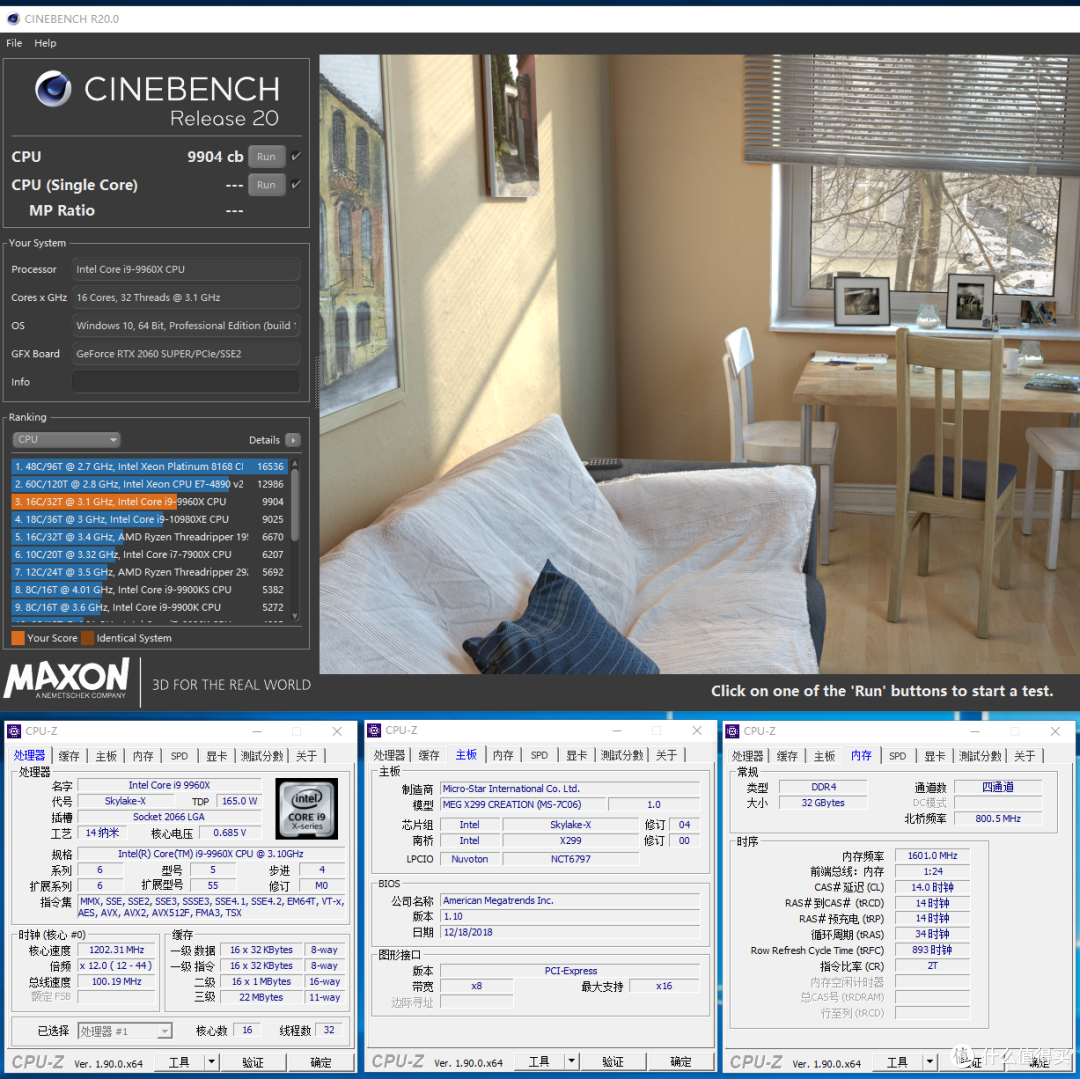1080x1079 pixels.
Task: Open the processor selection dropdown in CPU-Z
Action: pyautogui.click(x=125, y=1031)
